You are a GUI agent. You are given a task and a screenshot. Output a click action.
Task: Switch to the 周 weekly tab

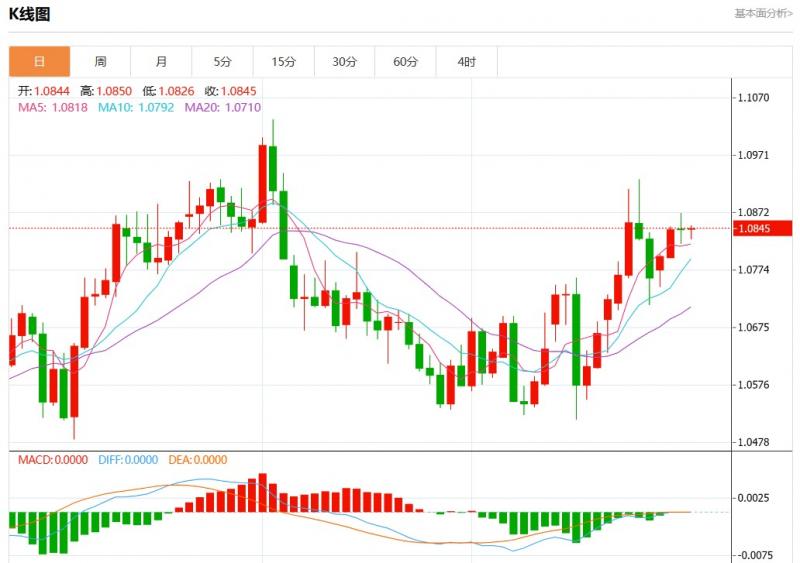click(101, 62)
